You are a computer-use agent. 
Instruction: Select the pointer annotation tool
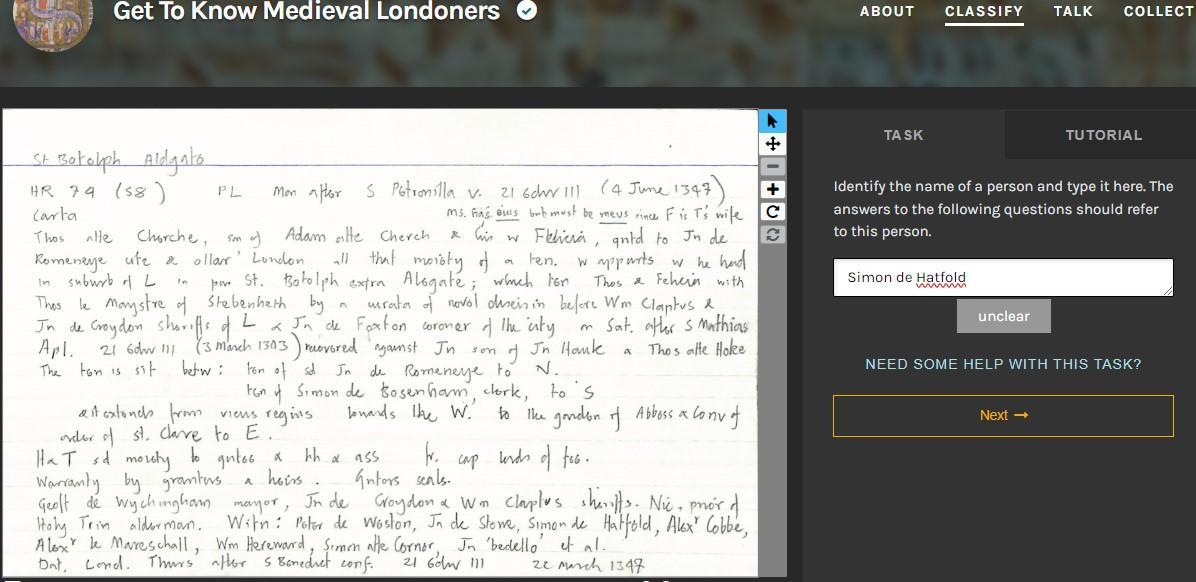point(772,121)
